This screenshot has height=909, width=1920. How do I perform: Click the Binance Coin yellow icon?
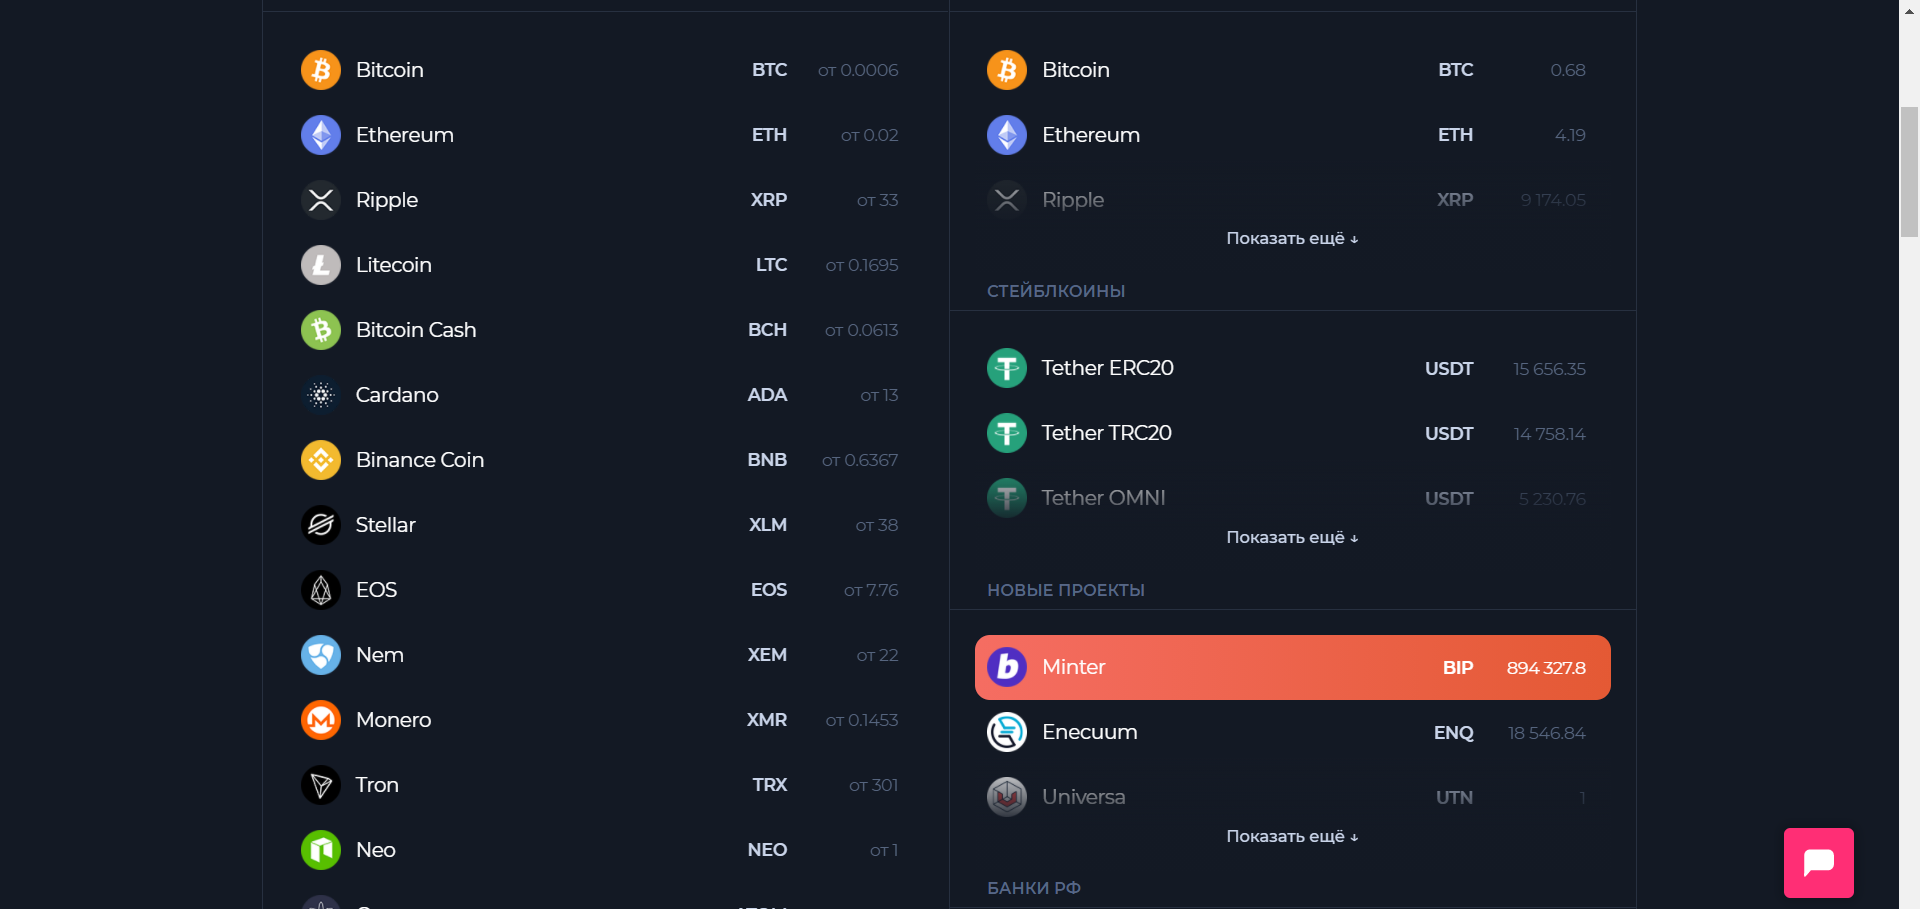click(x=321, y=460)
